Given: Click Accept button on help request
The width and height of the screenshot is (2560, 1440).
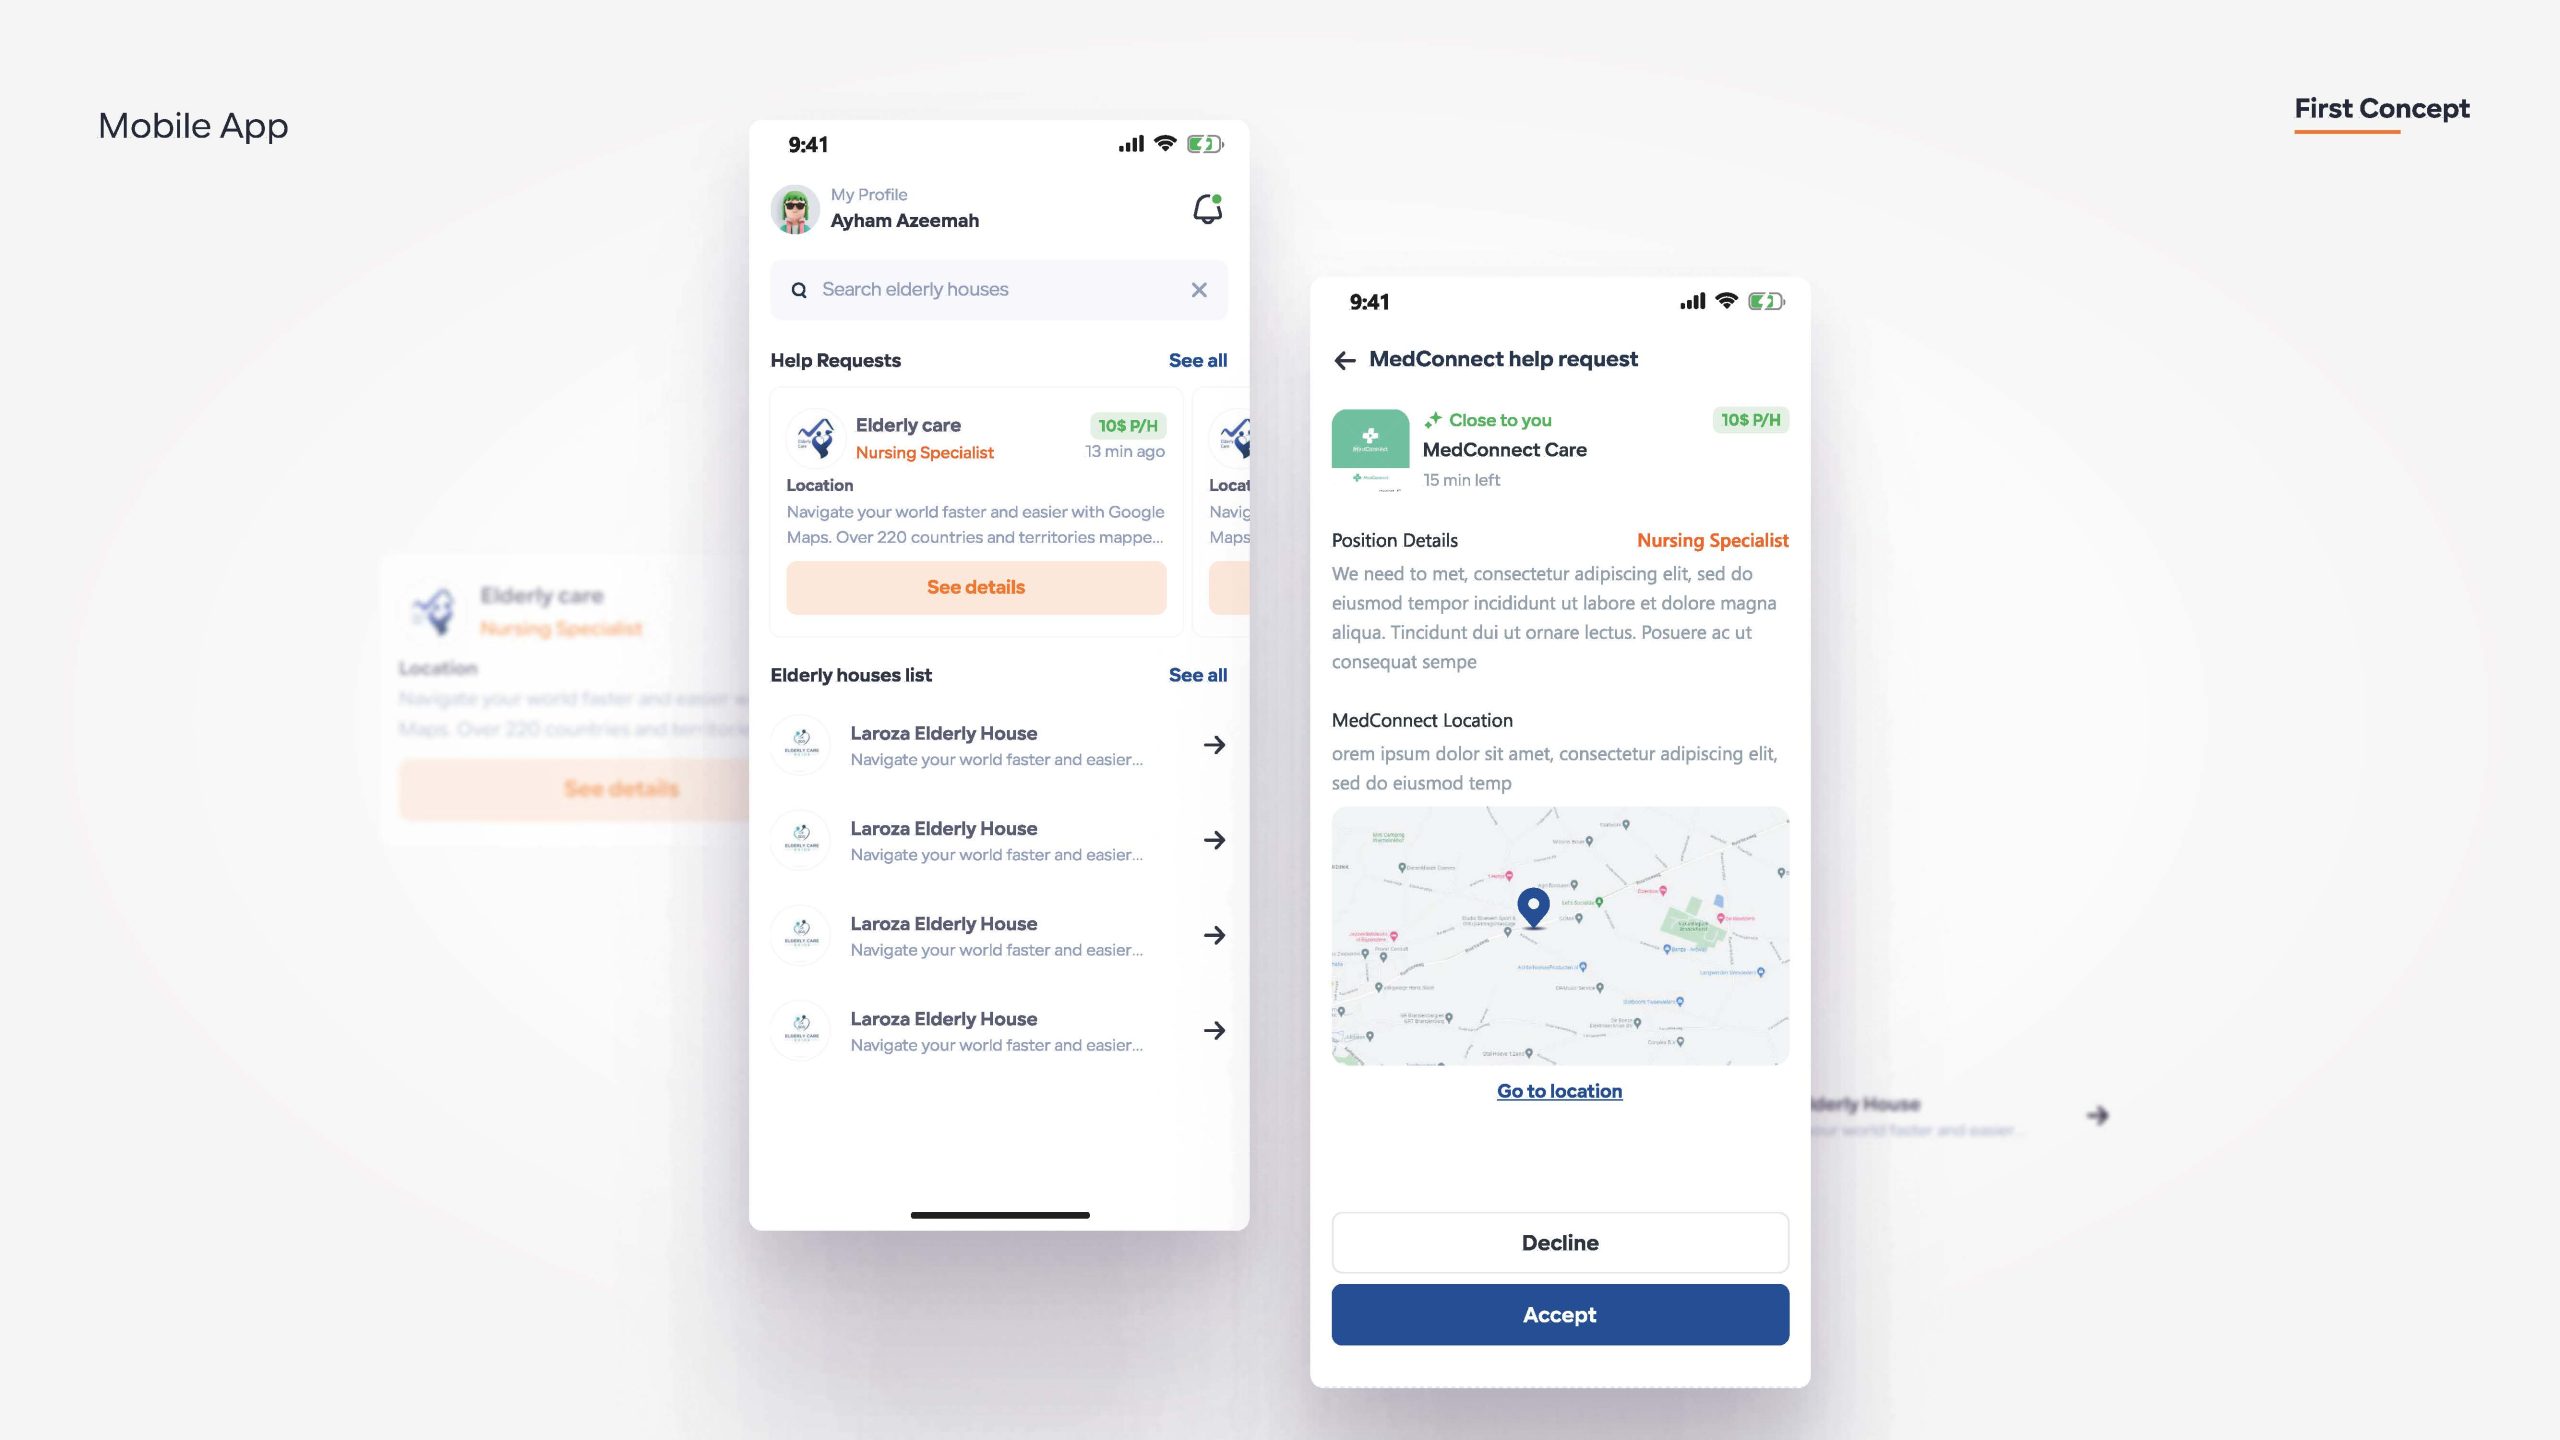Looking at the screenshot, I should [x=1560, y=1313].
